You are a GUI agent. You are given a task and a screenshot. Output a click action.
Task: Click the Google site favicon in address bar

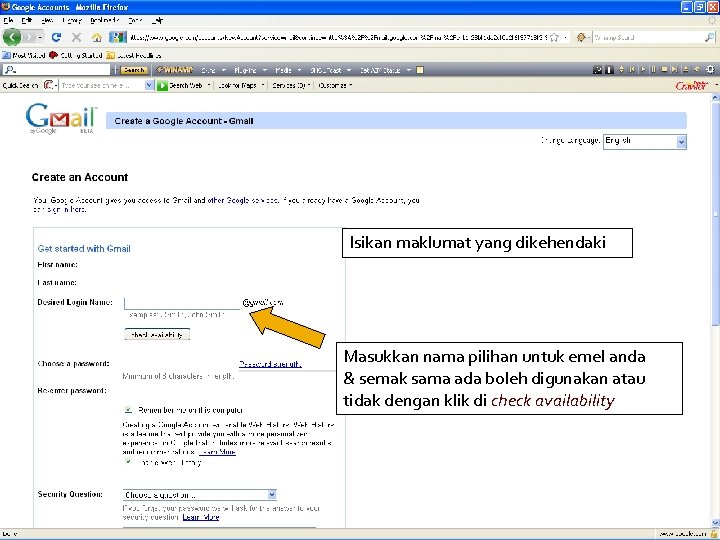[118, 37]
